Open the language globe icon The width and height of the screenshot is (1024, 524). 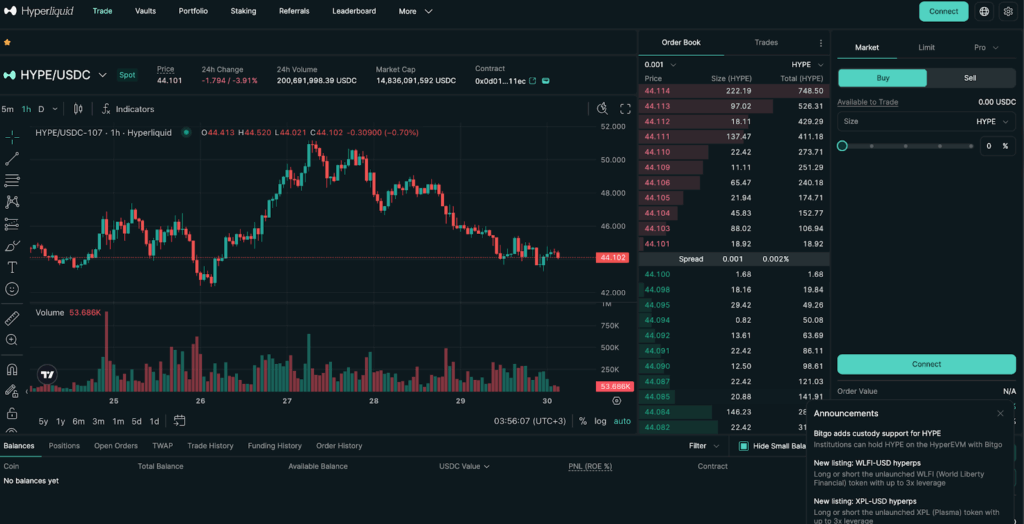tap(984, 11)
